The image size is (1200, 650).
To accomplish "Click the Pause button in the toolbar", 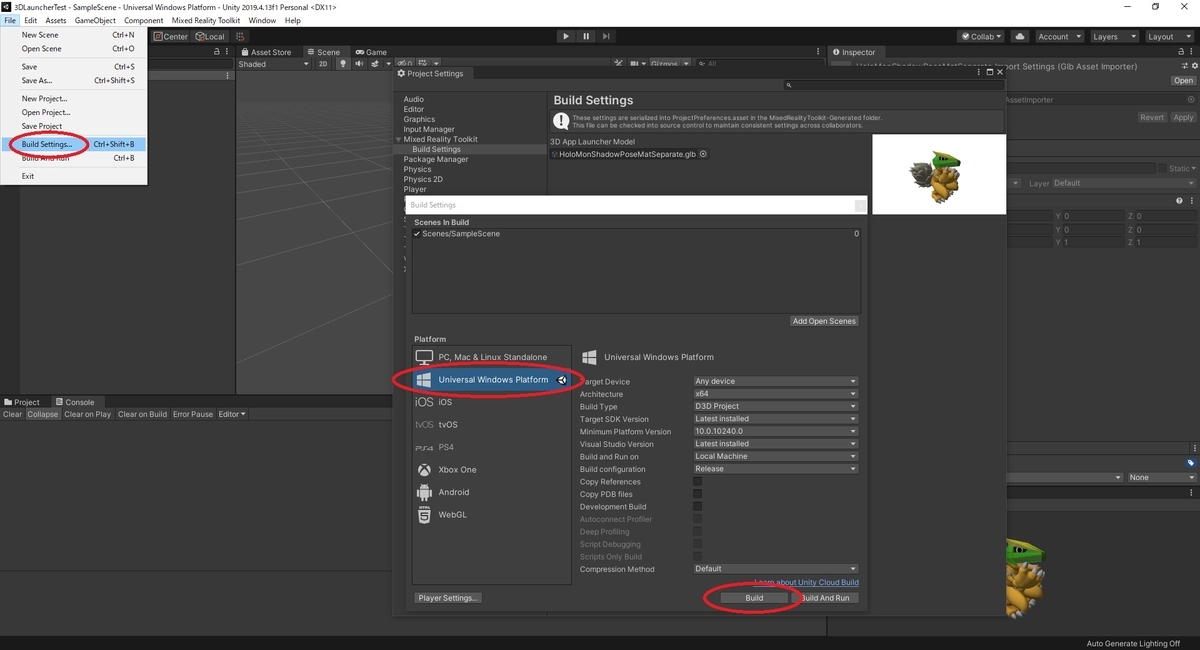I will coord(586,36).
